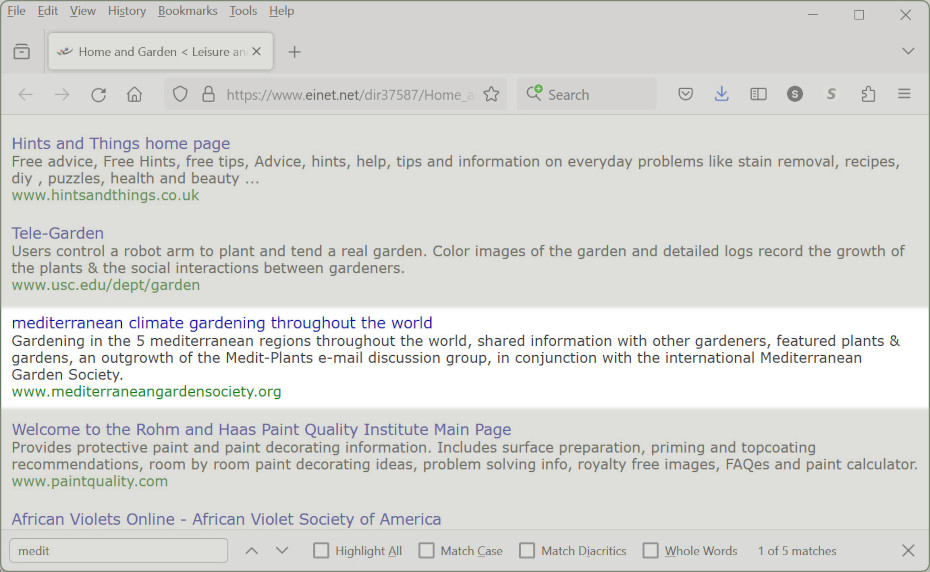
Task: Jump to next find match arrow
Action: tap(282, 551)
